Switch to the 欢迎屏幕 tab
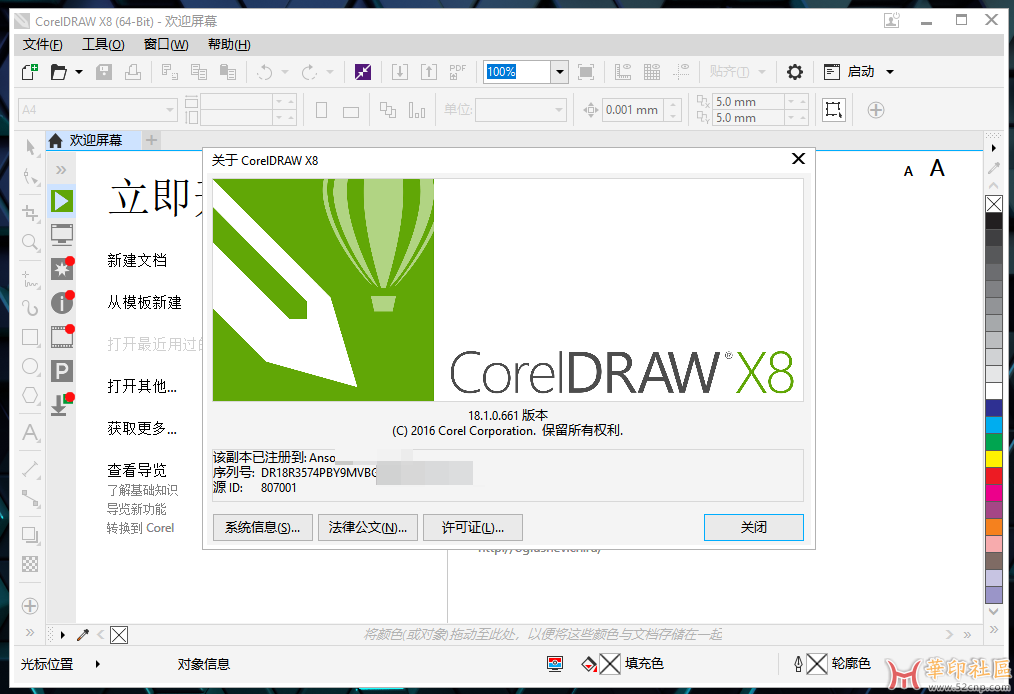 (94, 140)
